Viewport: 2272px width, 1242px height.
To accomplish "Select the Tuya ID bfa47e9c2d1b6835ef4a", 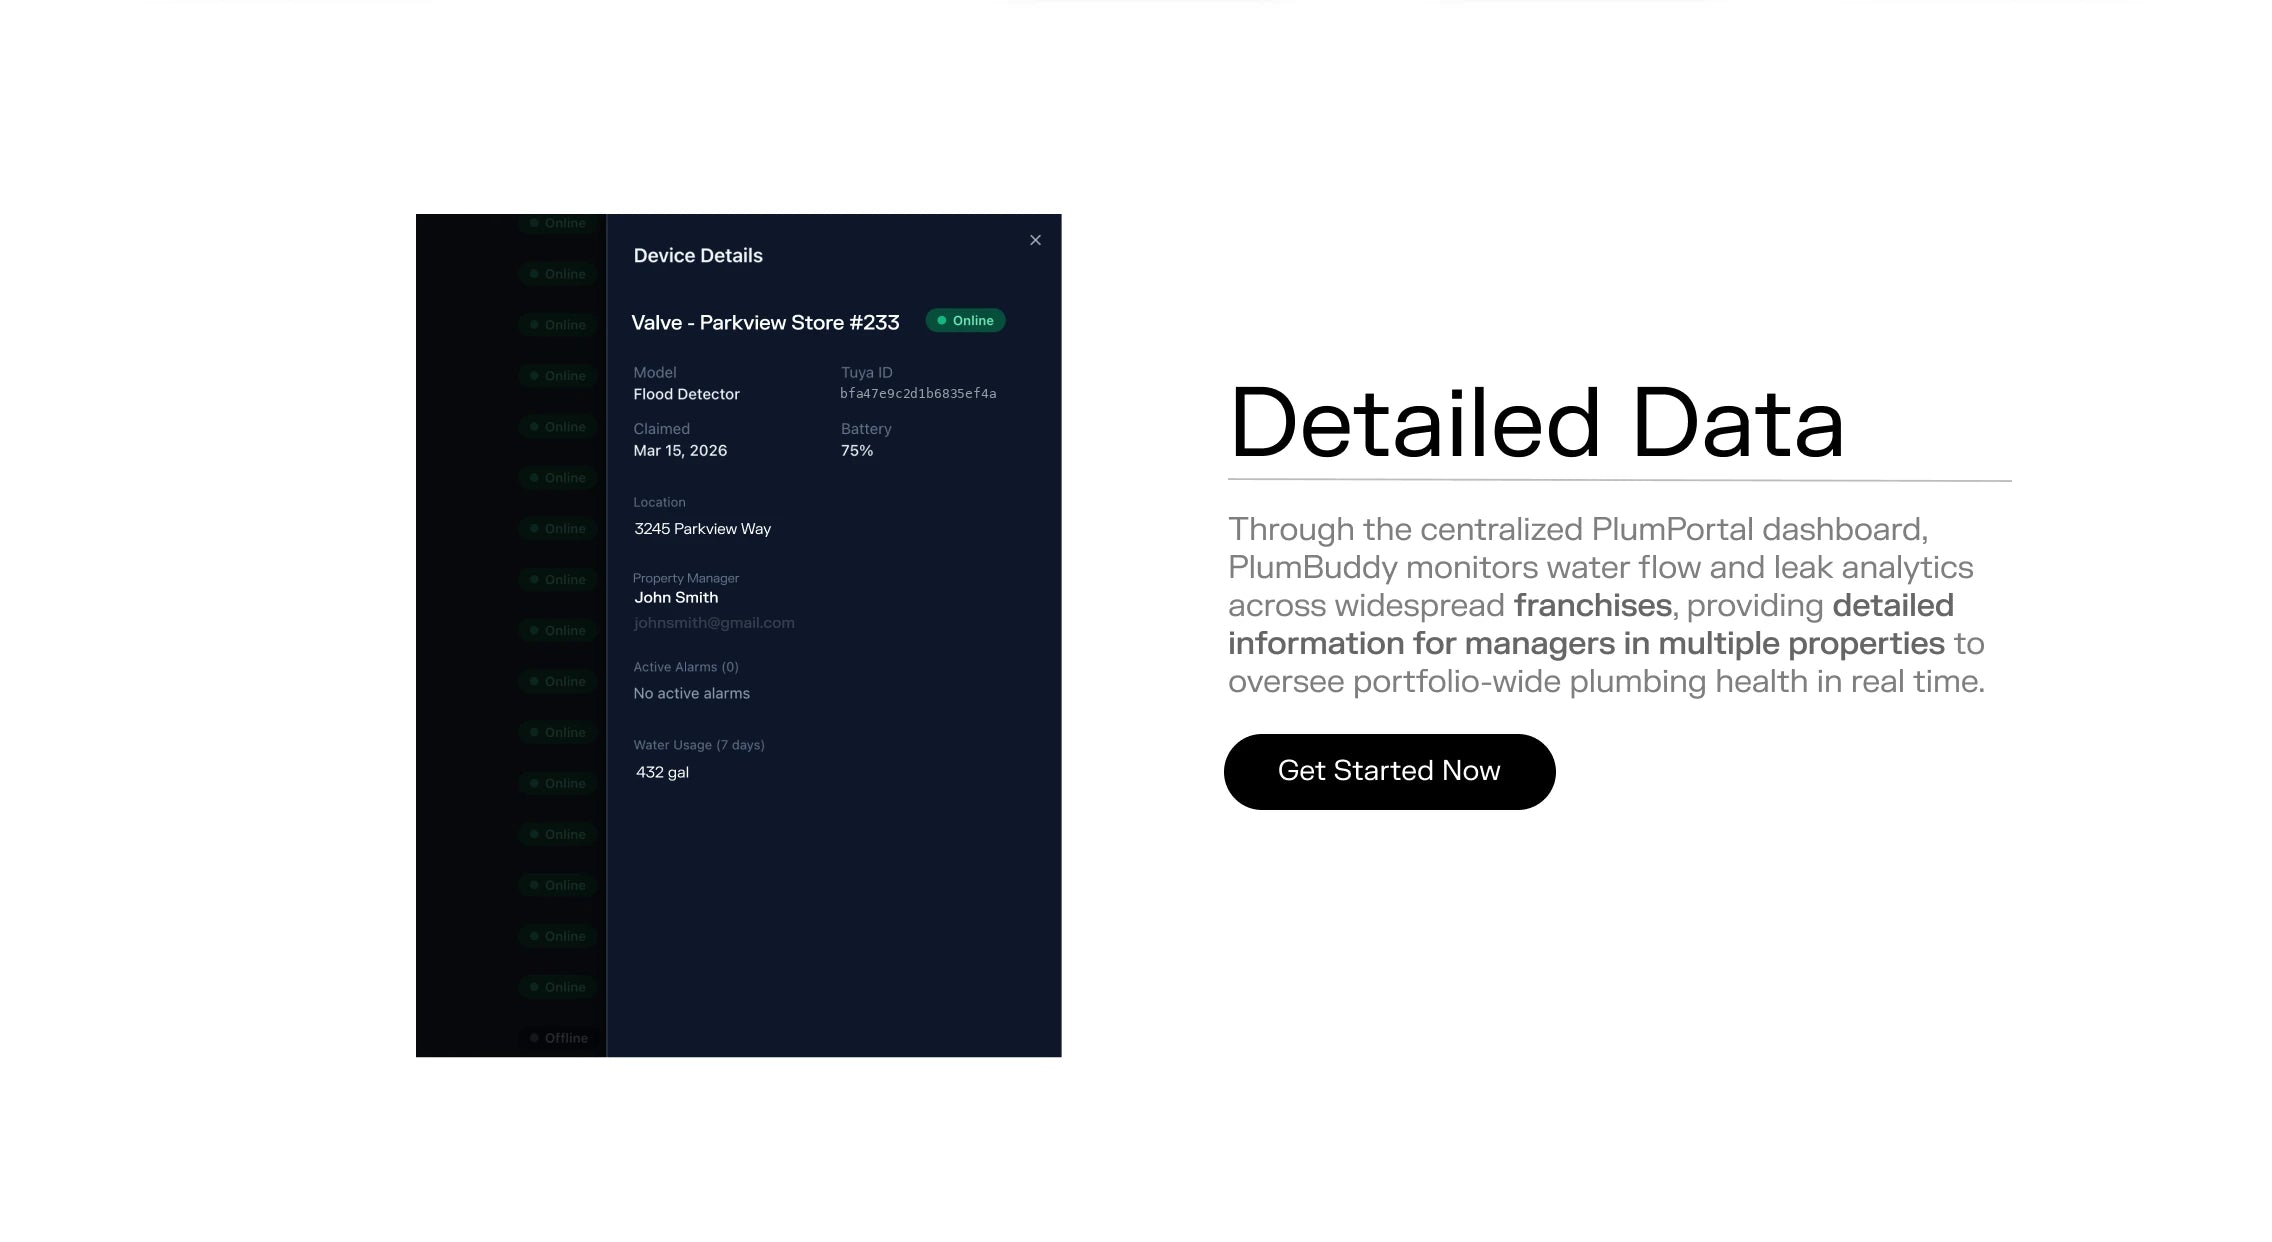I will click(918, 394).
